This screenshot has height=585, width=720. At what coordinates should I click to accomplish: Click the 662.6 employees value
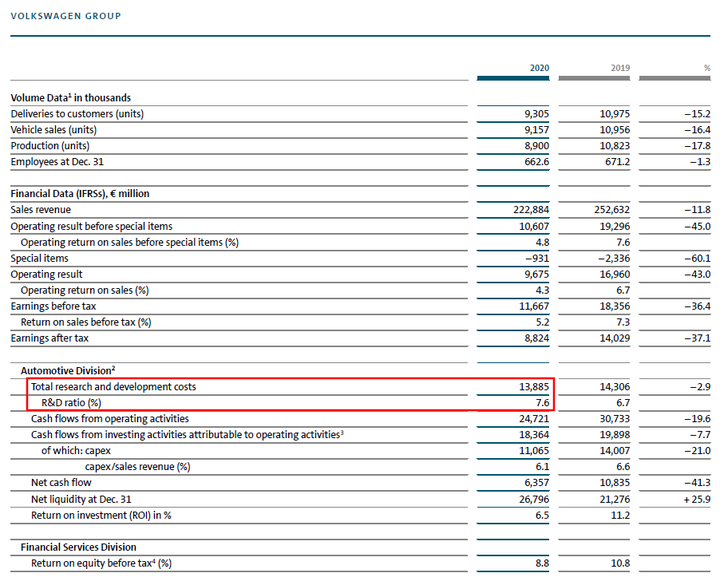(536, 162)
